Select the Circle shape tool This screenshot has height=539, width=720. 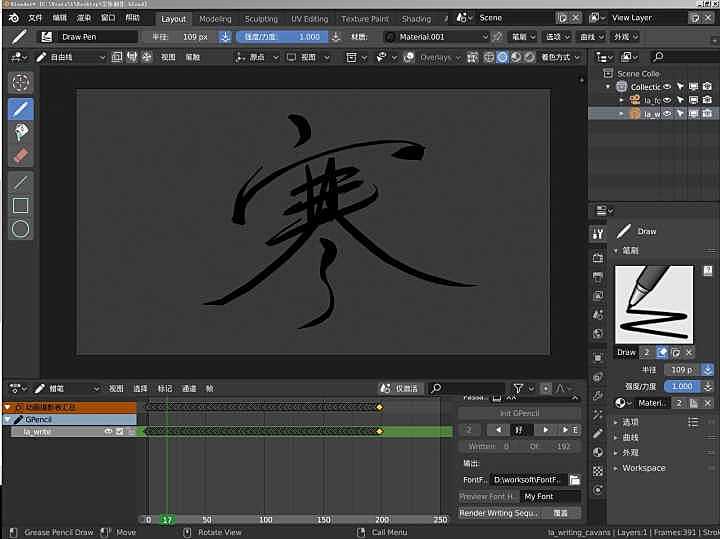[x=20, y=229]
